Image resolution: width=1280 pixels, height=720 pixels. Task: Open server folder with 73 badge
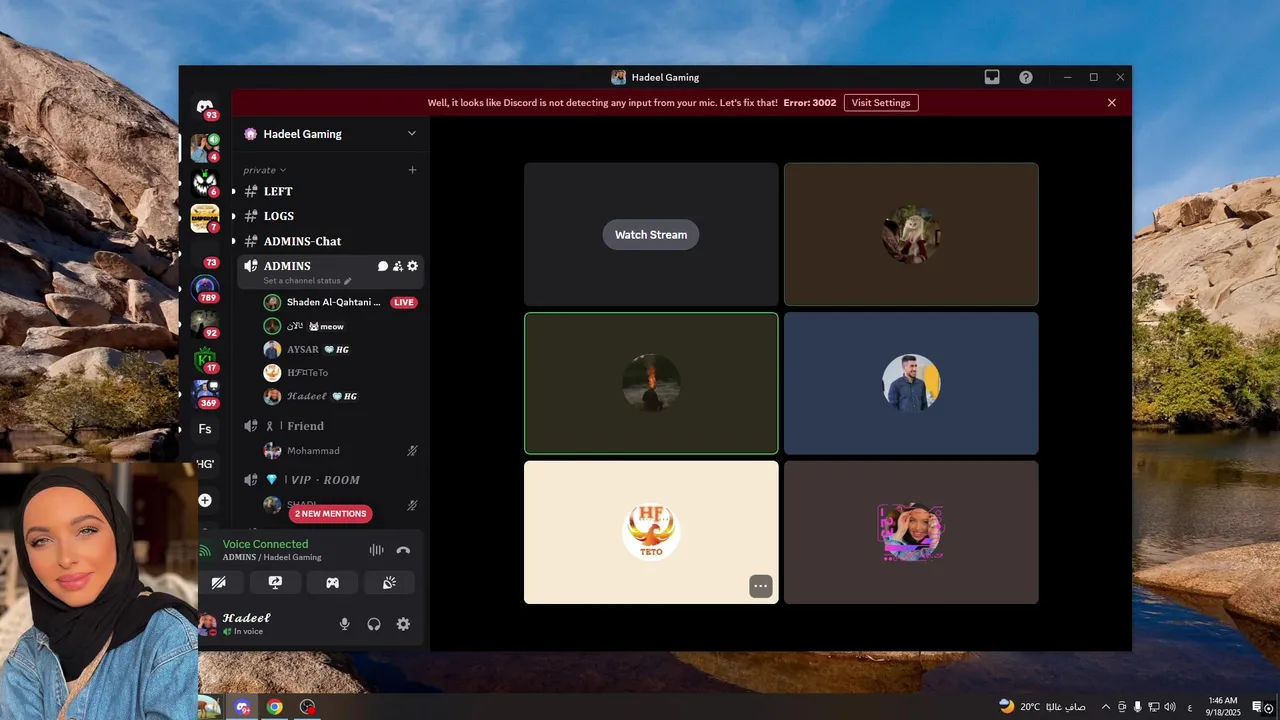(205, 257)
